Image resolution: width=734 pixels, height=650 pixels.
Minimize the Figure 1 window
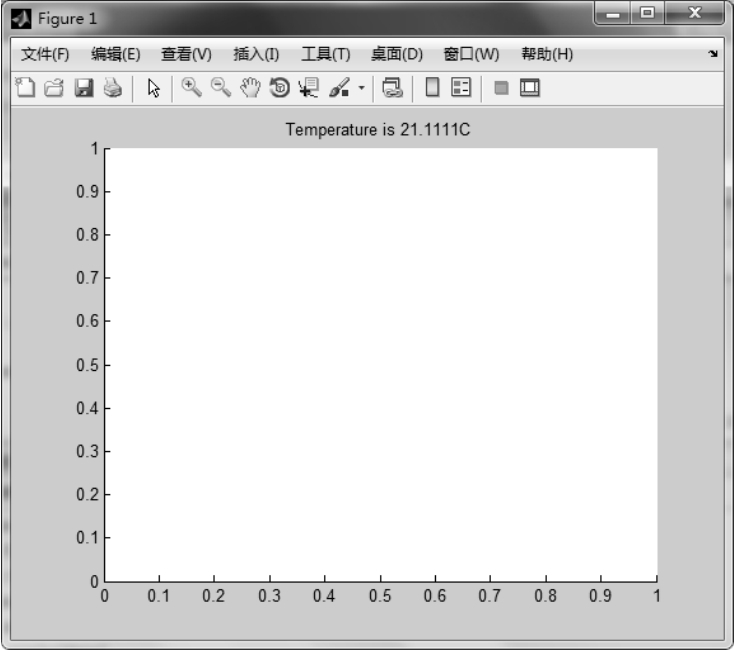[x=613, y=14]
